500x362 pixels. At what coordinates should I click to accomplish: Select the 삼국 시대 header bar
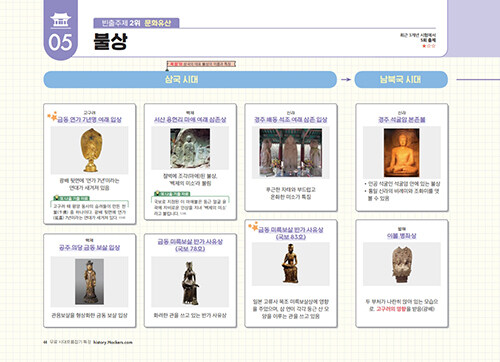(190, 79)
